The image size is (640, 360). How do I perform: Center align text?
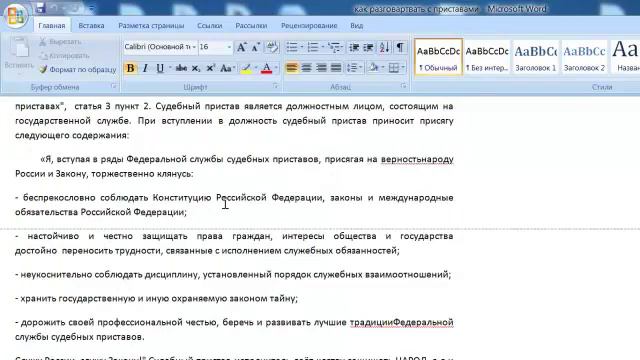pos(307,68)
